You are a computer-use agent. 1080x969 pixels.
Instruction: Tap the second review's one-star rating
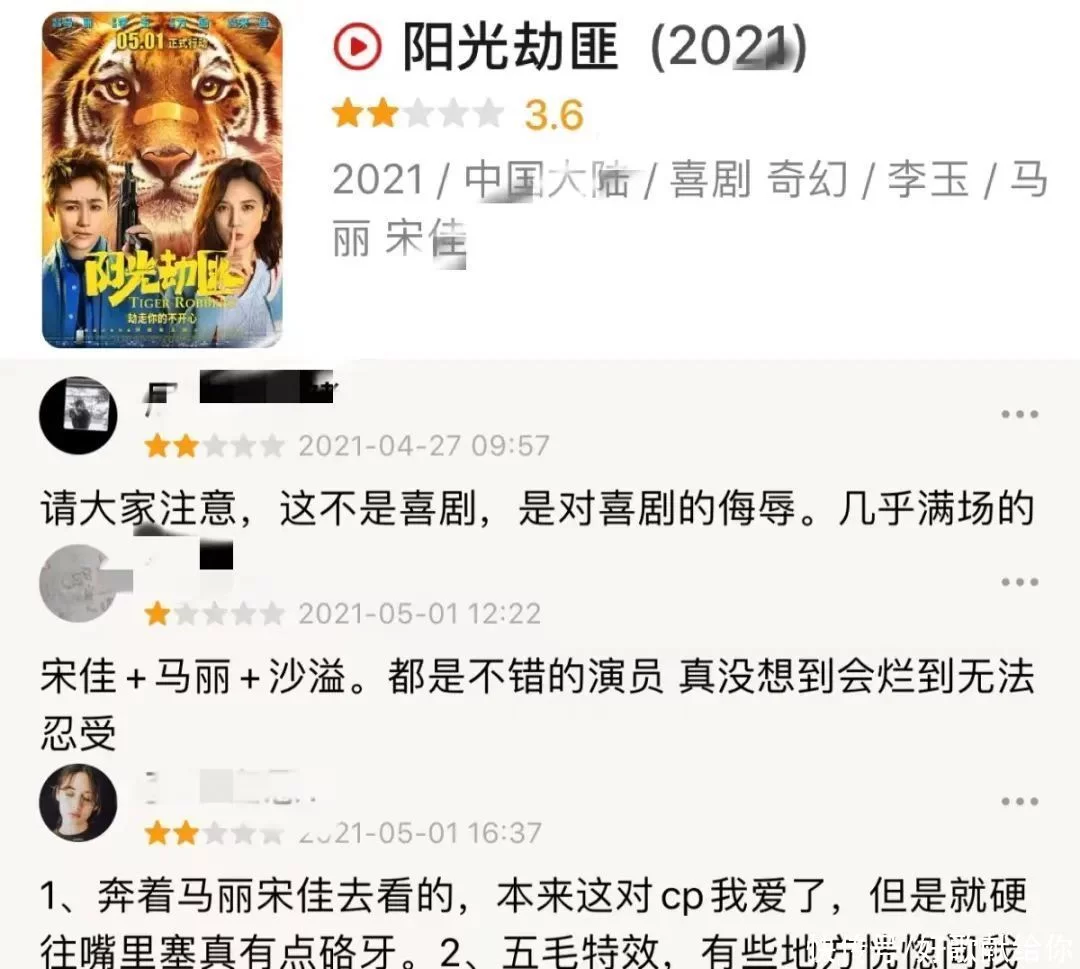tap(215, 614)
